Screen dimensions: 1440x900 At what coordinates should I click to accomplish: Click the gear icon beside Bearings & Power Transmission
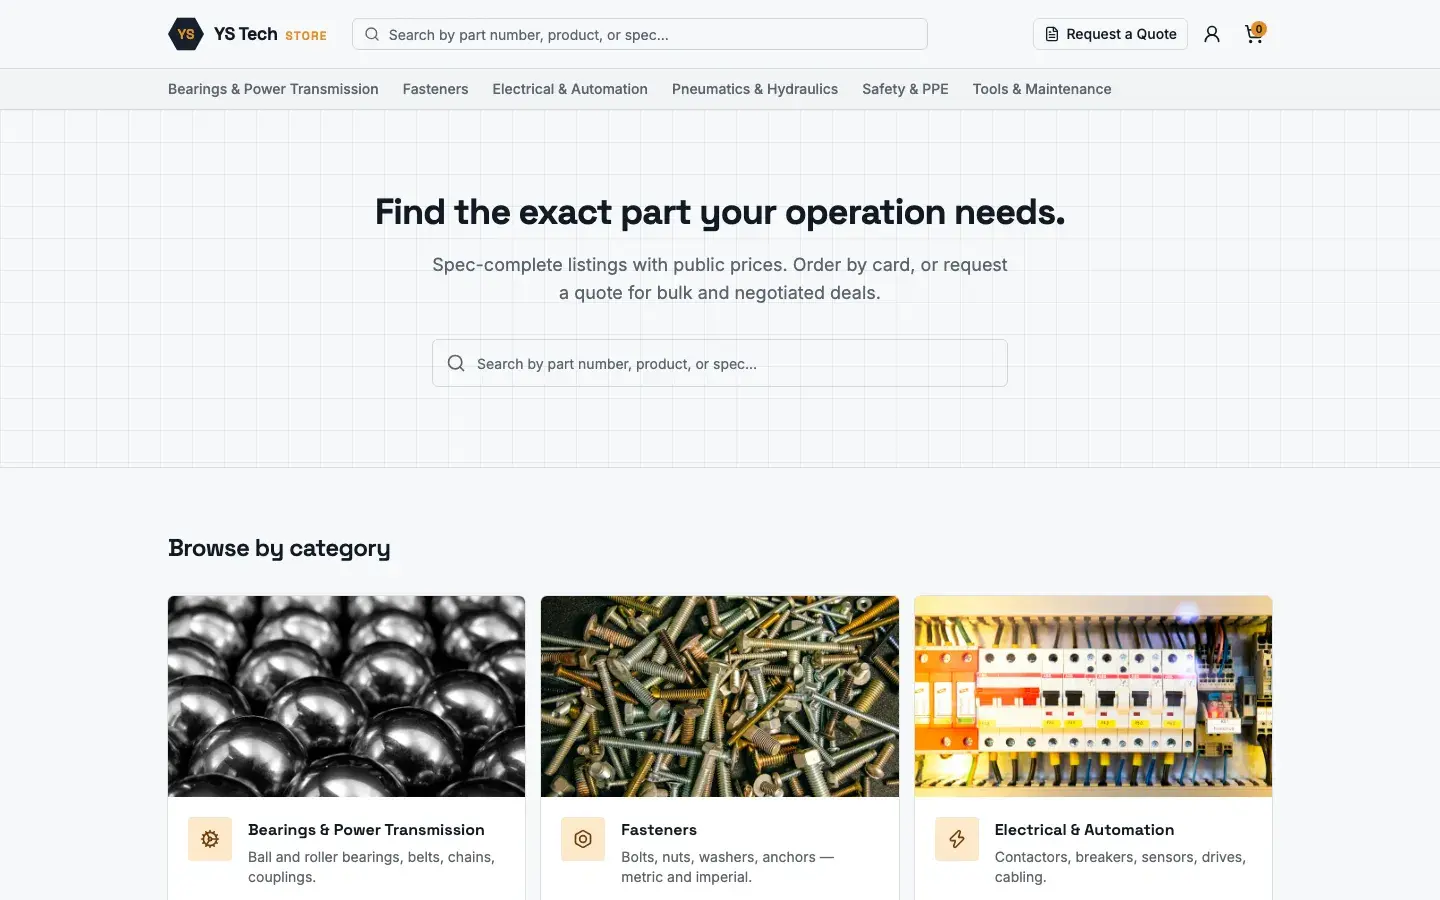coord(210,839)
